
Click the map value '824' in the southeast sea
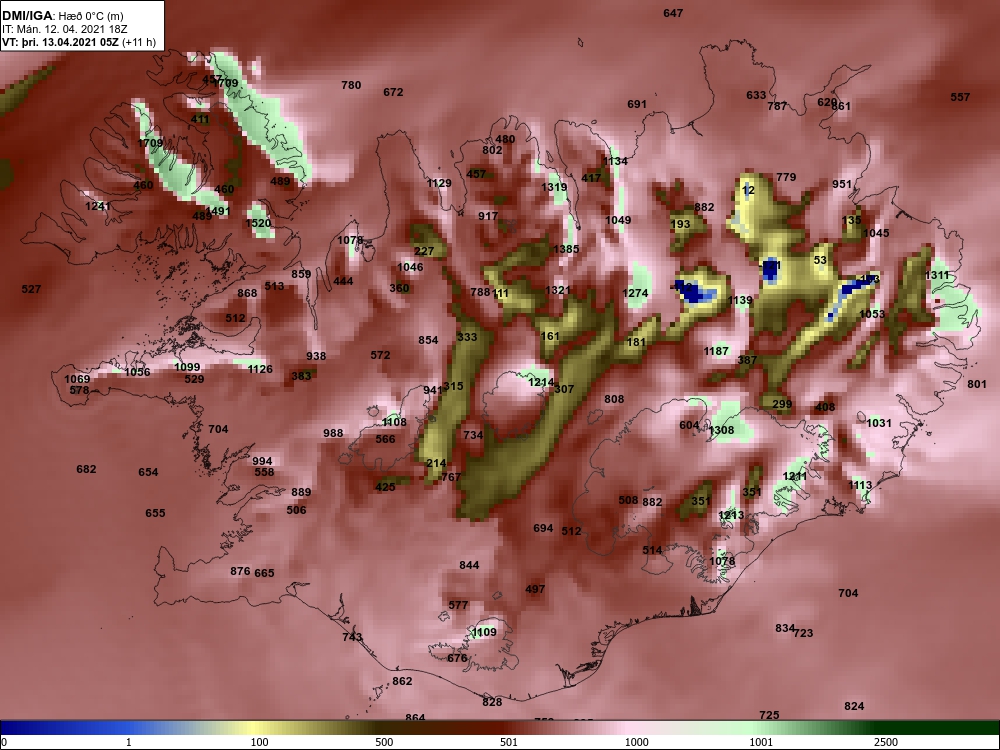pyautogui.click(x=854, y=706)
